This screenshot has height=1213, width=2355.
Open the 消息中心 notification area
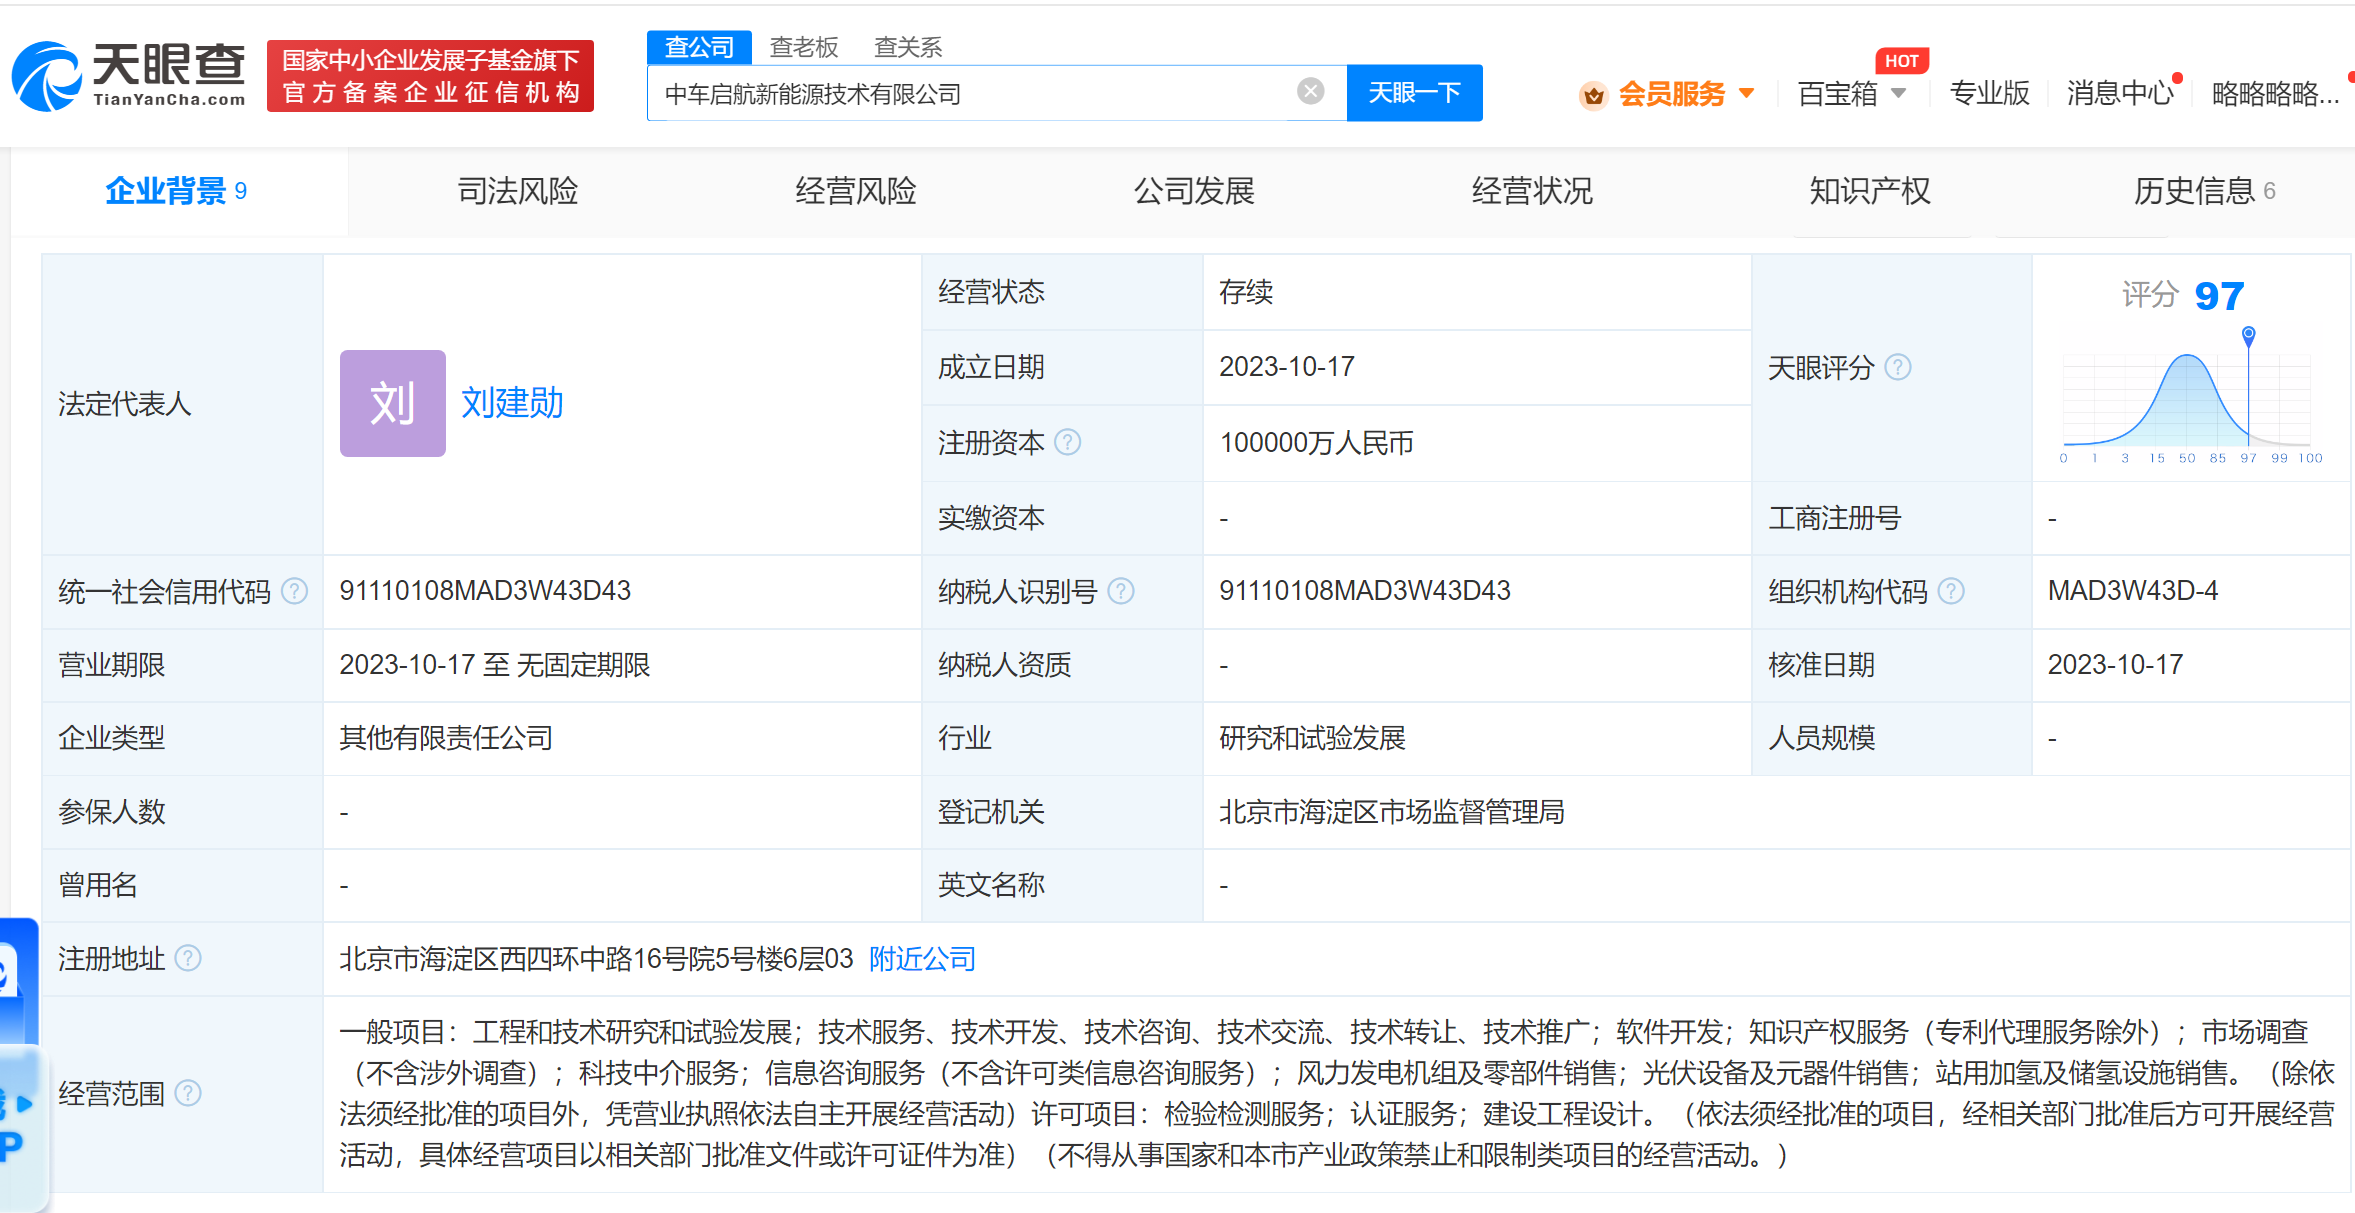(2118, 93)
